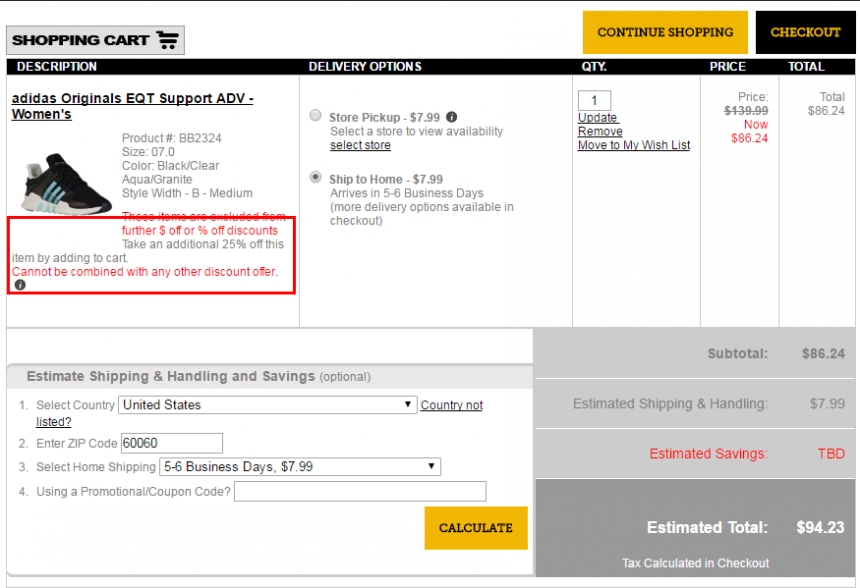Click the Promotional/Coupon Code field
Image resolution: width=860 pixels, height=588 pixels.
click(360, 491)
